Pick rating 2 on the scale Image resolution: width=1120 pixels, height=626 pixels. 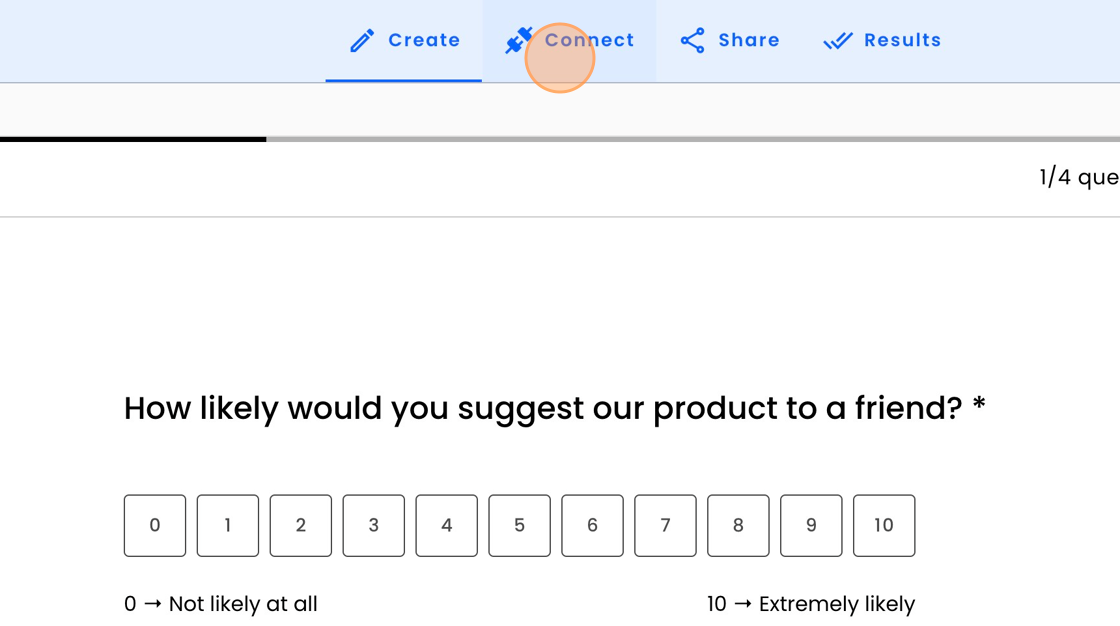301,525
